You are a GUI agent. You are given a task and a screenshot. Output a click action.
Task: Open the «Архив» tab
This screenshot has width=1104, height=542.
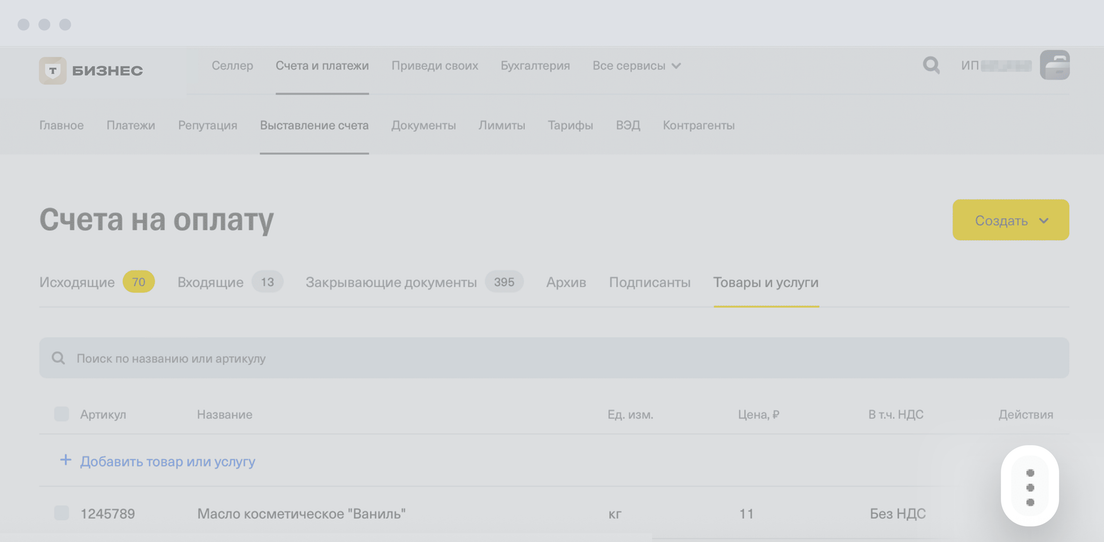[566, 282]
